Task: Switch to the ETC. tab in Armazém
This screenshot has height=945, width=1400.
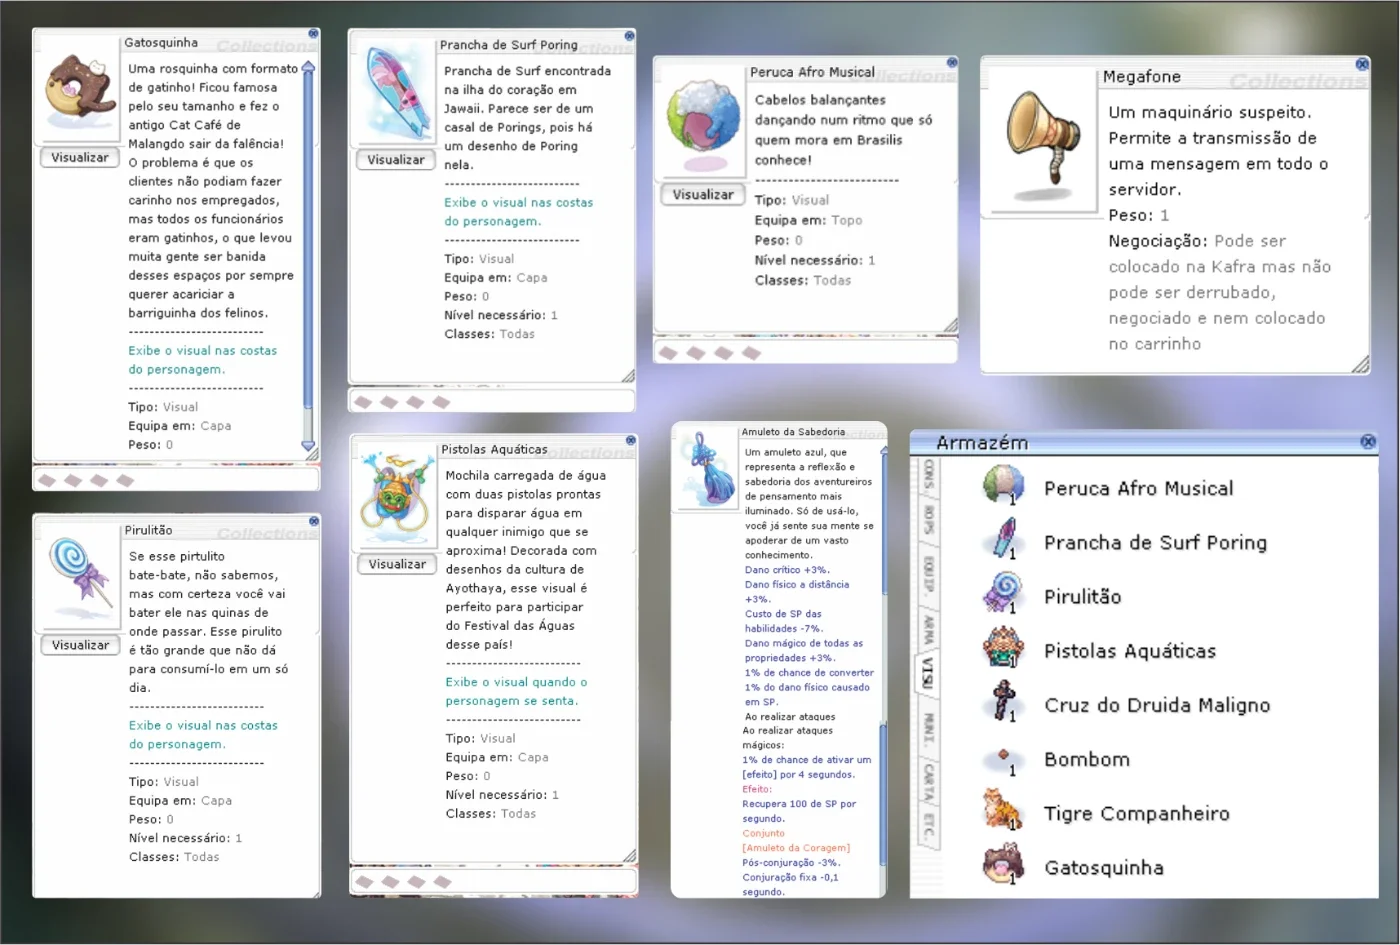Action: tap(928, 827)
